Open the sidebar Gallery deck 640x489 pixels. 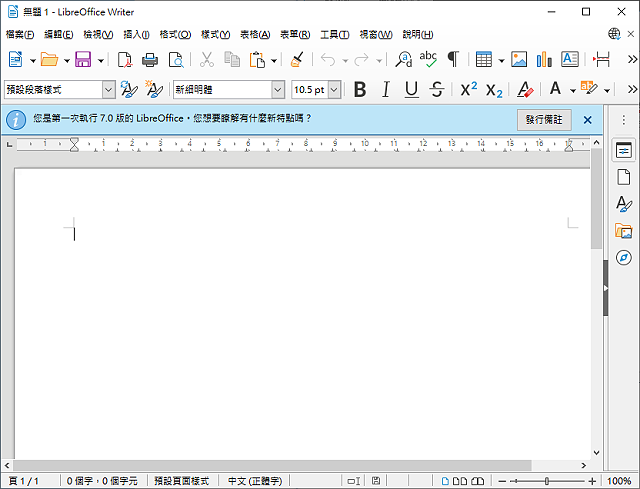tap(624, 231)
